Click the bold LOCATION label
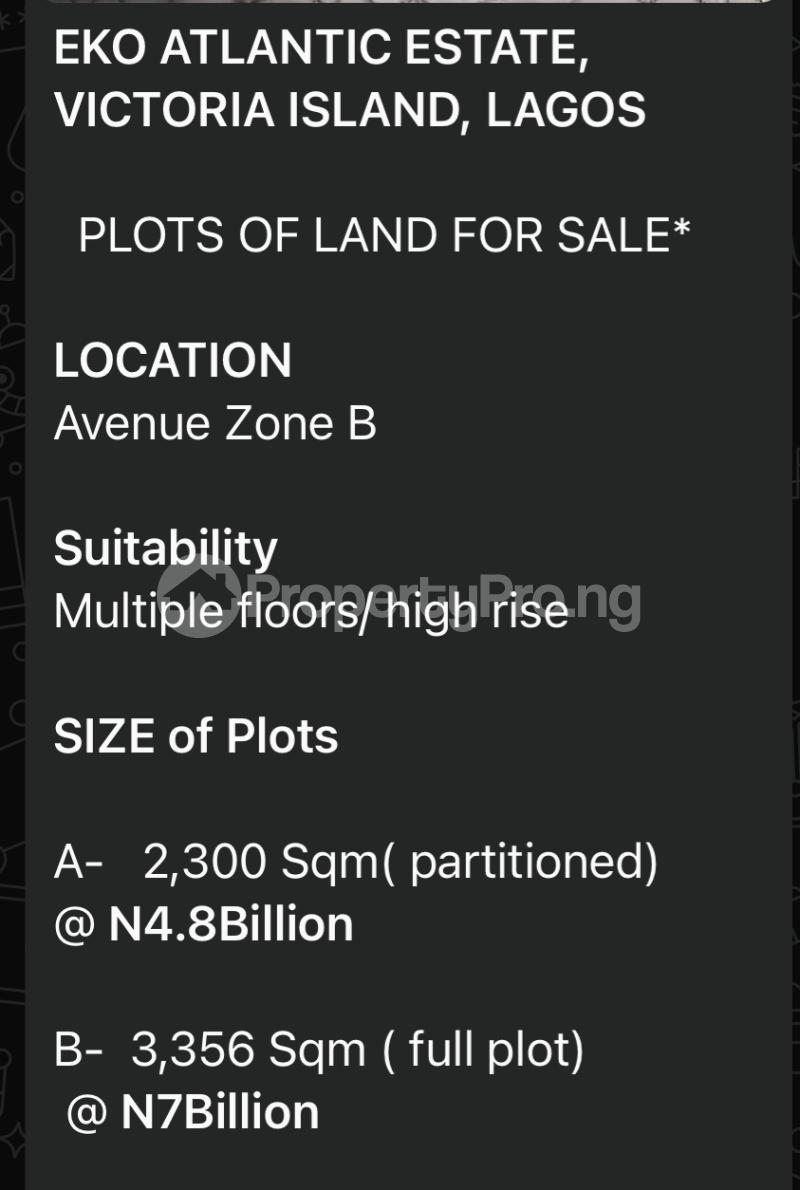800x1190 pixels. pyautogui.click(x=173, y=360)
